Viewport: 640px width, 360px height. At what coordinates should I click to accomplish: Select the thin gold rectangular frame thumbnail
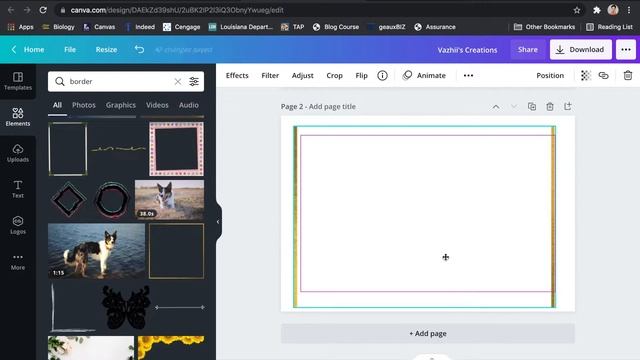pyautogui.click(x=68, y=149)
